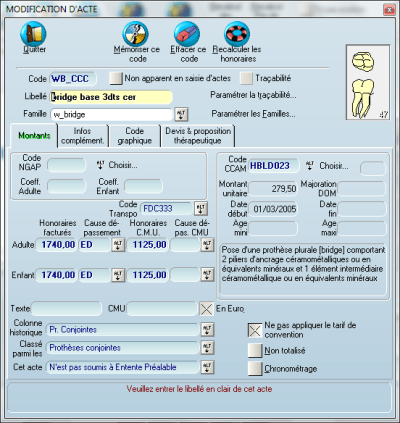Click the Effacer ce code eraser icon
This screenshot has width=400, height=423.
click(x=187, y=34)
